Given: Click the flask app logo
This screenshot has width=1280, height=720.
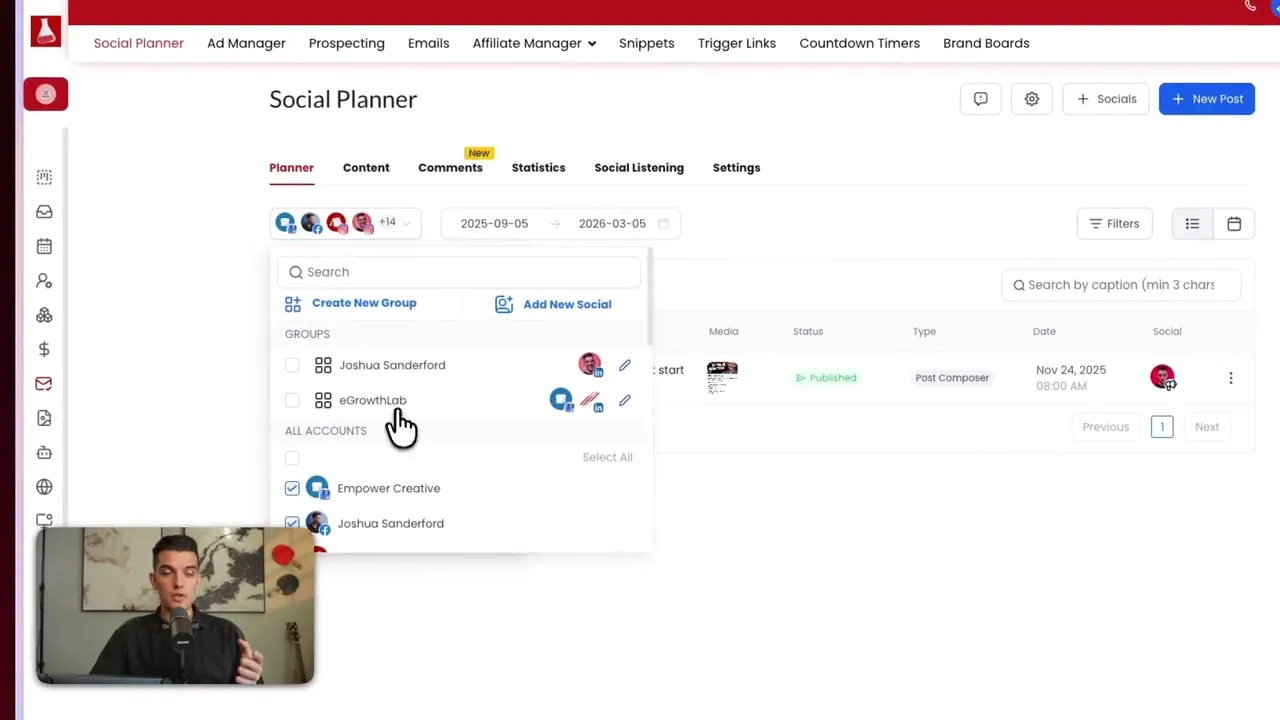Looking at the screenshot, I should 45,31.
